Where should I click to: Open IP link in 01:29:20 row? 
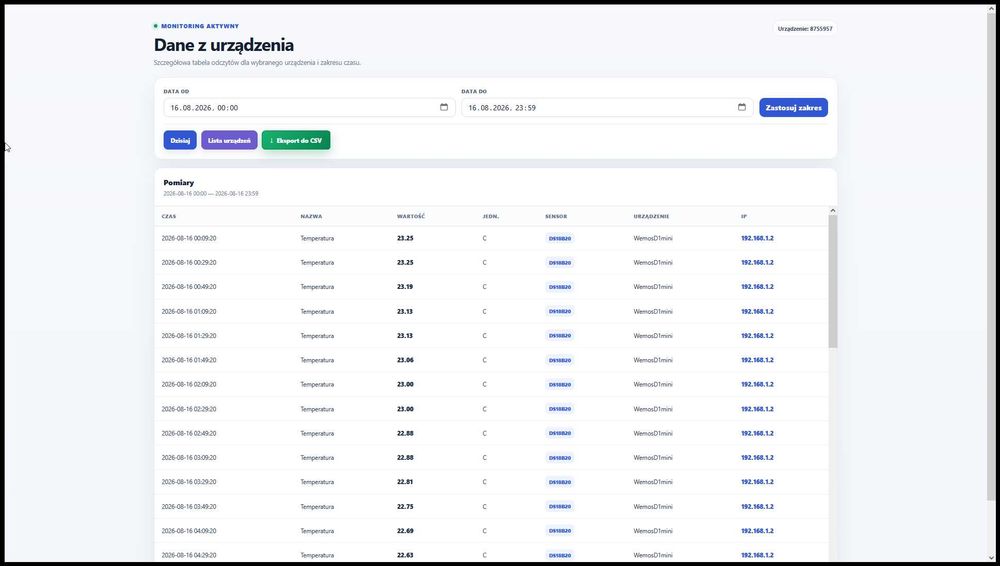click(757, 336)
